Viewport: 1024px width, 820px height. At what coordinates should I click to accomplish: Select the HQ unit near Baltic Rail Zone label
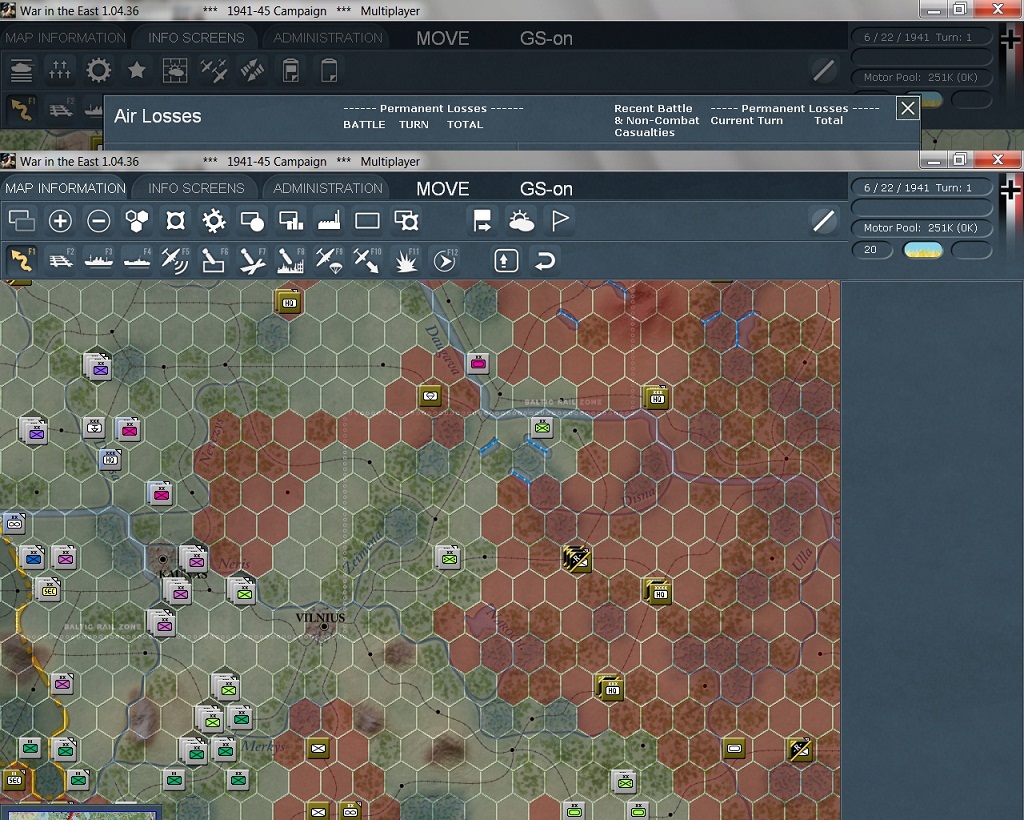(x=656, y=397)
